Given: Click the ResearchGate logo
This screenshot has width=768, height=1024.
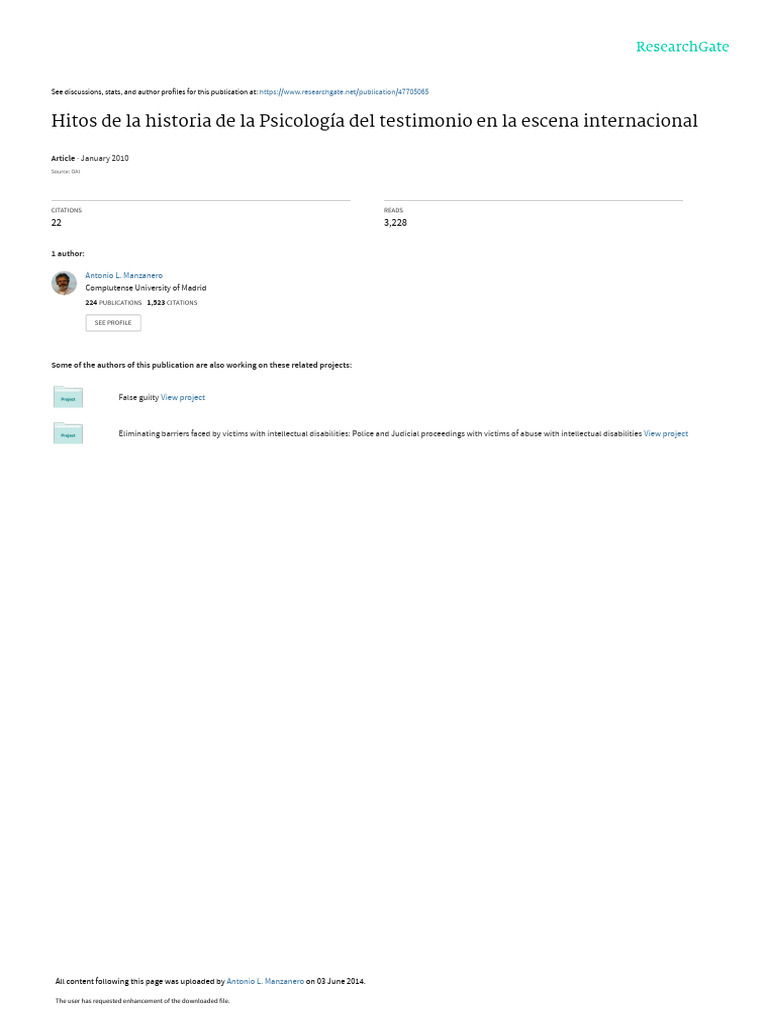Looking at the screenshot, I should [682, 47].
